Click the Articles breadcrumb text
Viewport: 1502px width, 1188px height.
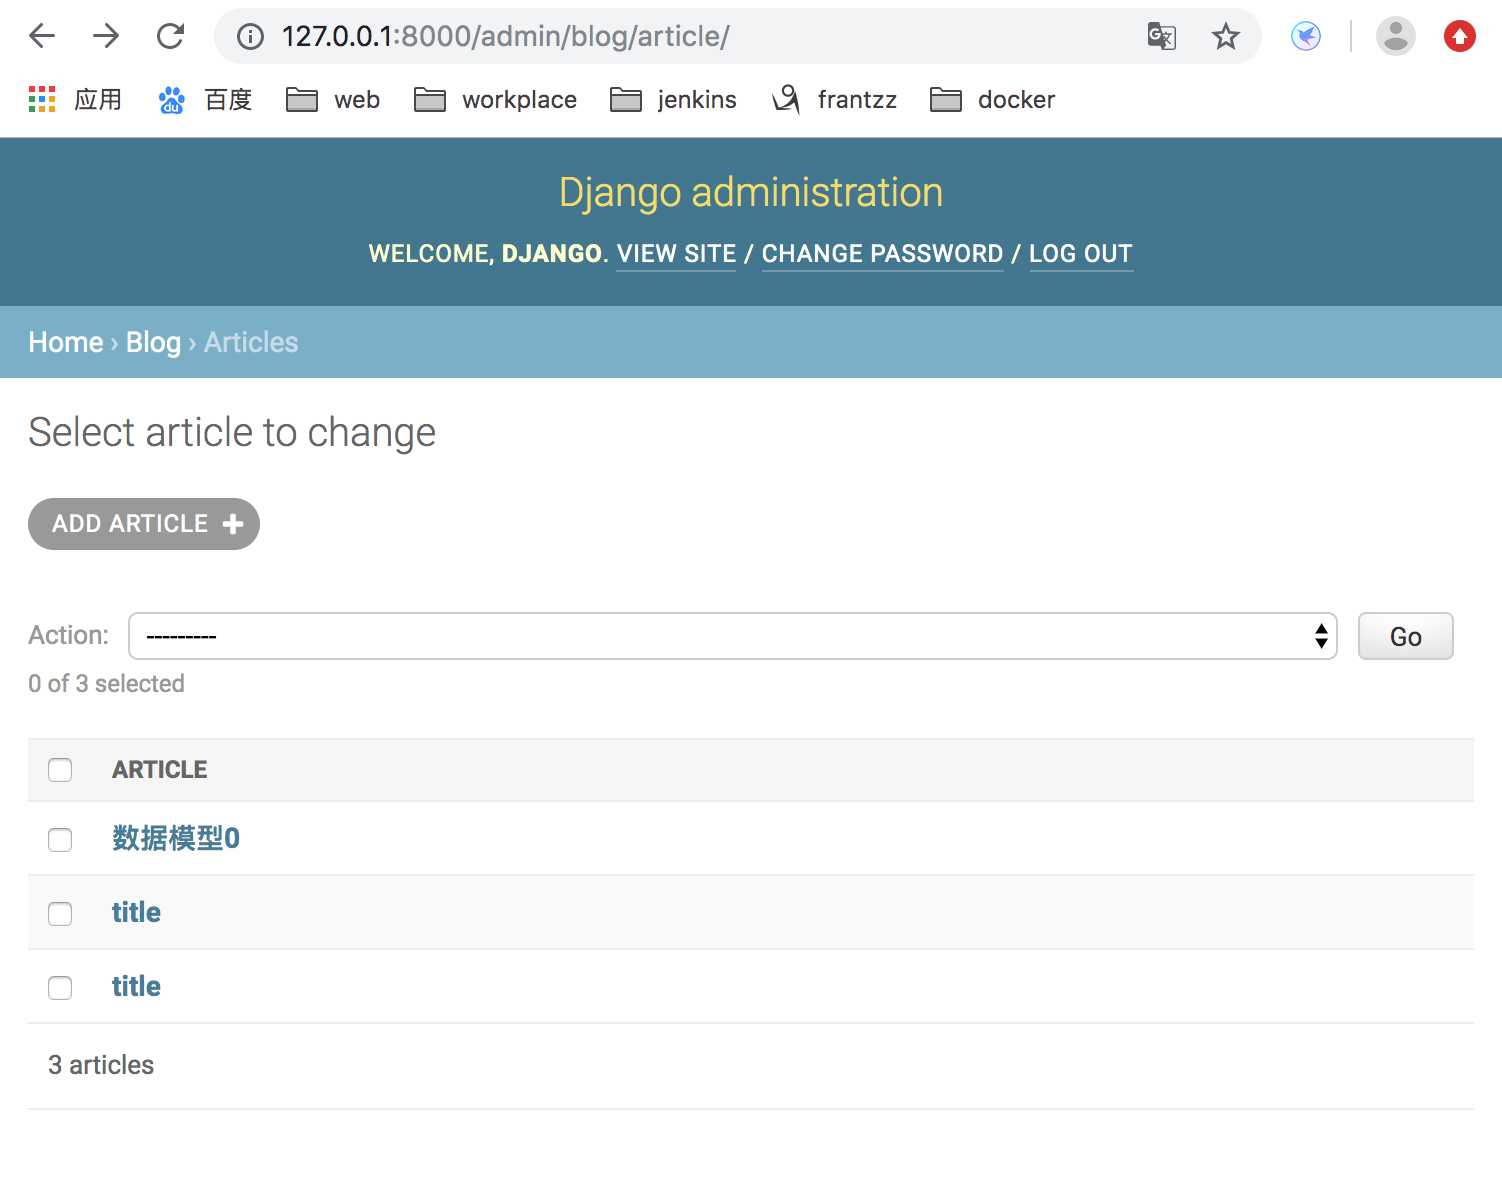(x=251, y=342)
